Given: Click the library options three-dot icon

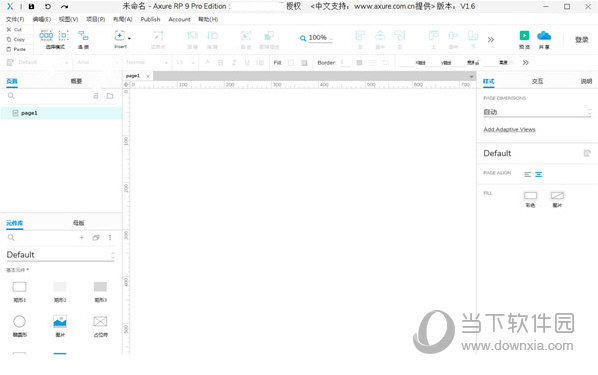Looking at the screenshot, I should click(110, 238).
